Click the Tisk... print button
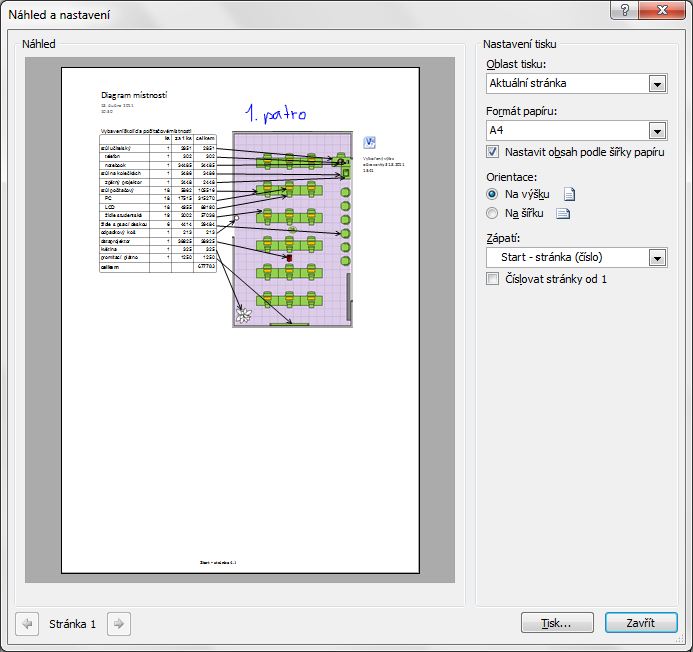693x652 pixels. tap(557, 623)
